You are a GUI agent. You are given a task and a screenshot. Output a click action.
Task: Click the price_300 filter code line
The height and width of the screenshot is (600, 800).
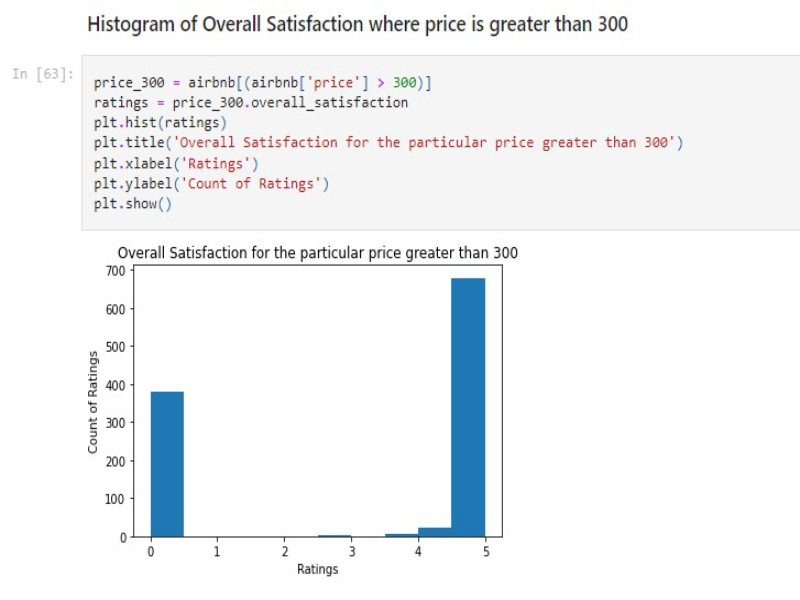[262, 83]
